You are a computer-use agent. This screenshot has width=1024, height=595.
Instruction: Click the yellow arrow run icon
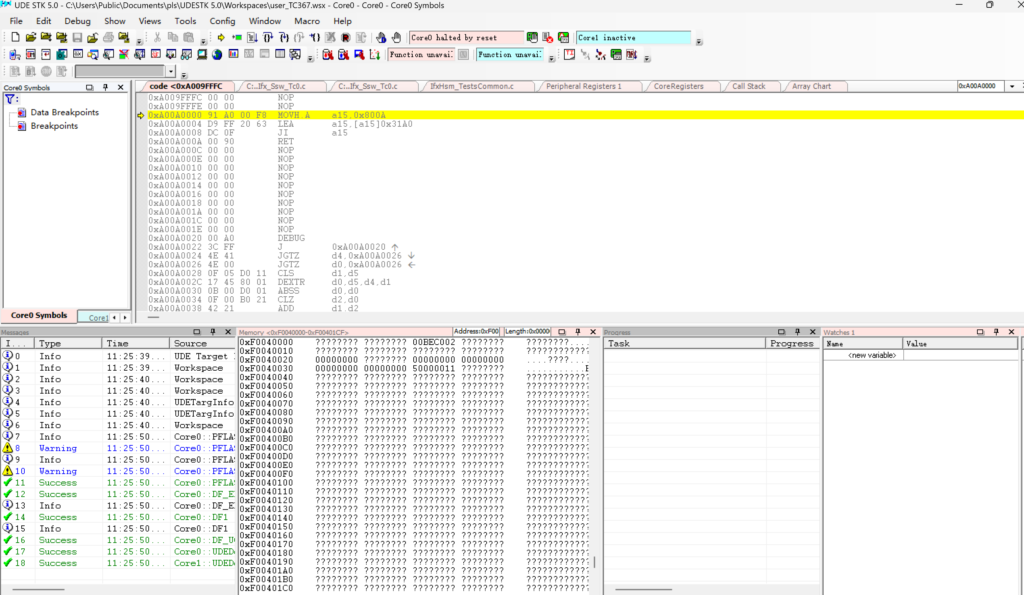(x=220, y=38)
